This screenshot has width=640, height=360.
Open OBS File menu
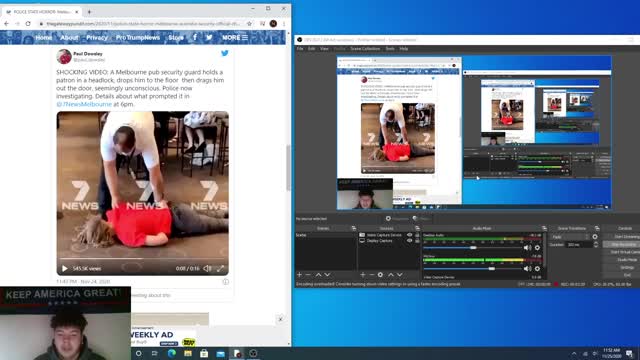pyautogui.click(x=300, y=49)
